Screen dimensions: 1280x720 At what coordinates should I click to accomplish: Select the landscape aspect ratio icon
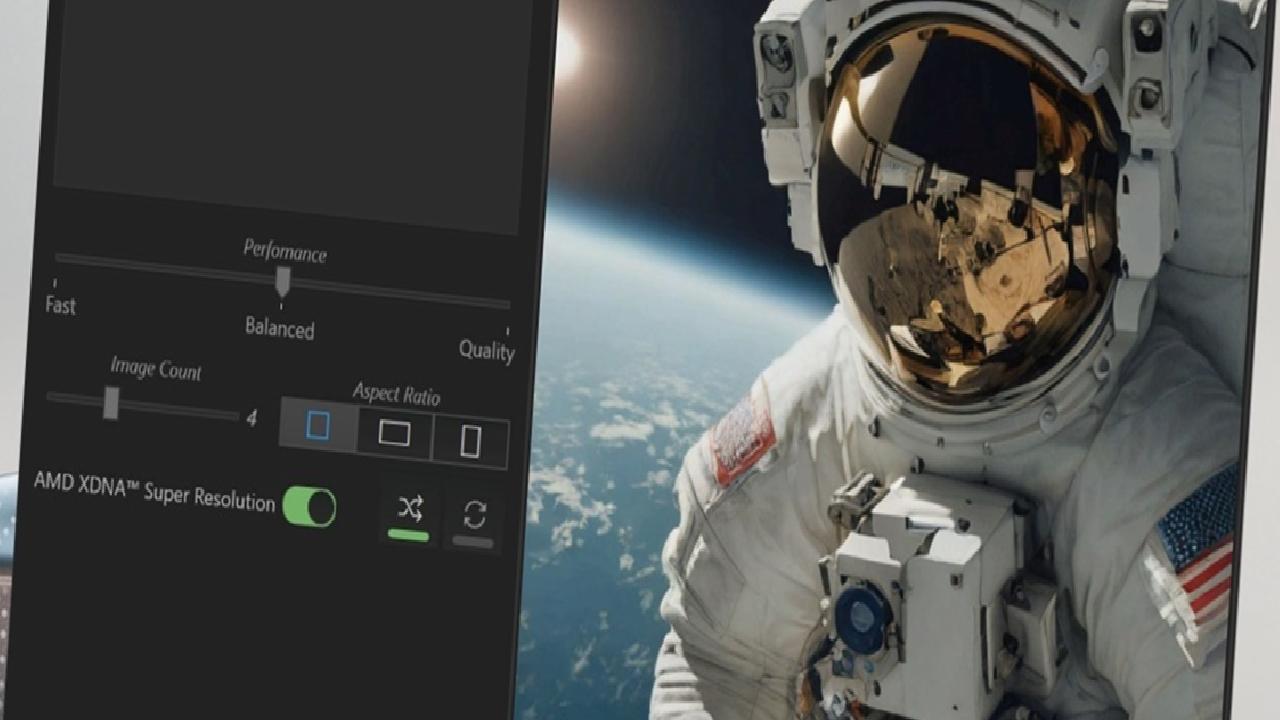pos(394,433)
